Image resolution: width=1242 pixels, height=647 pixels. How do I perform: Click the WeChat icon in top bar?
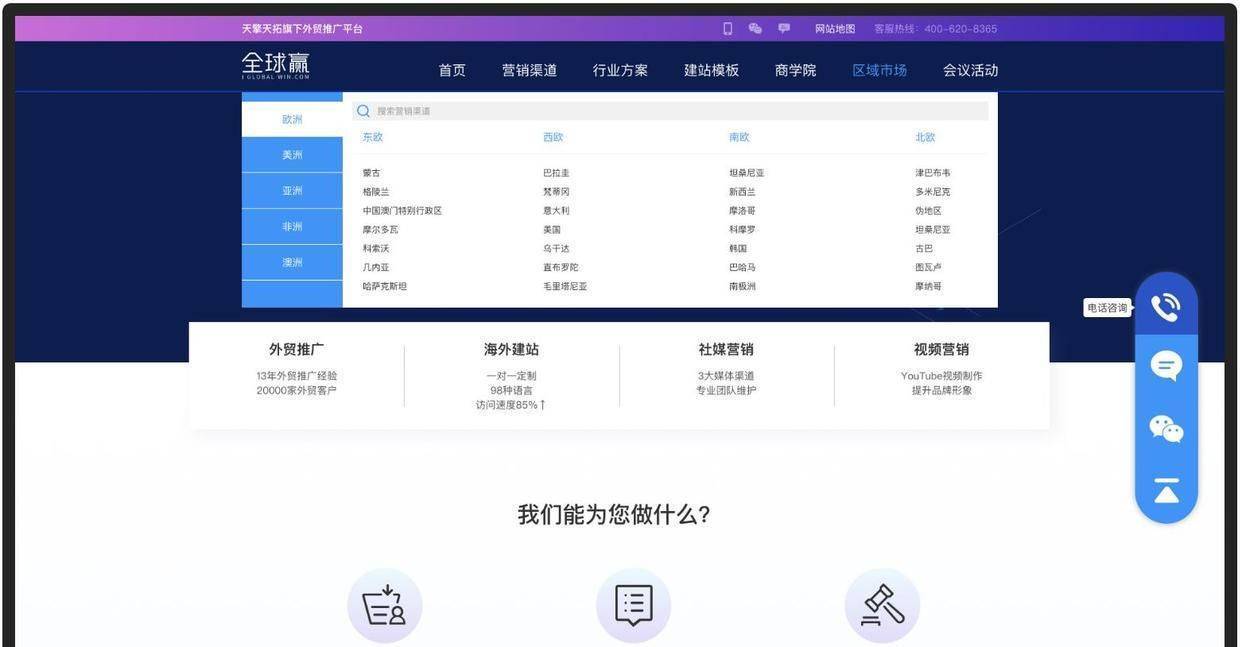click(x=755, y=29)
